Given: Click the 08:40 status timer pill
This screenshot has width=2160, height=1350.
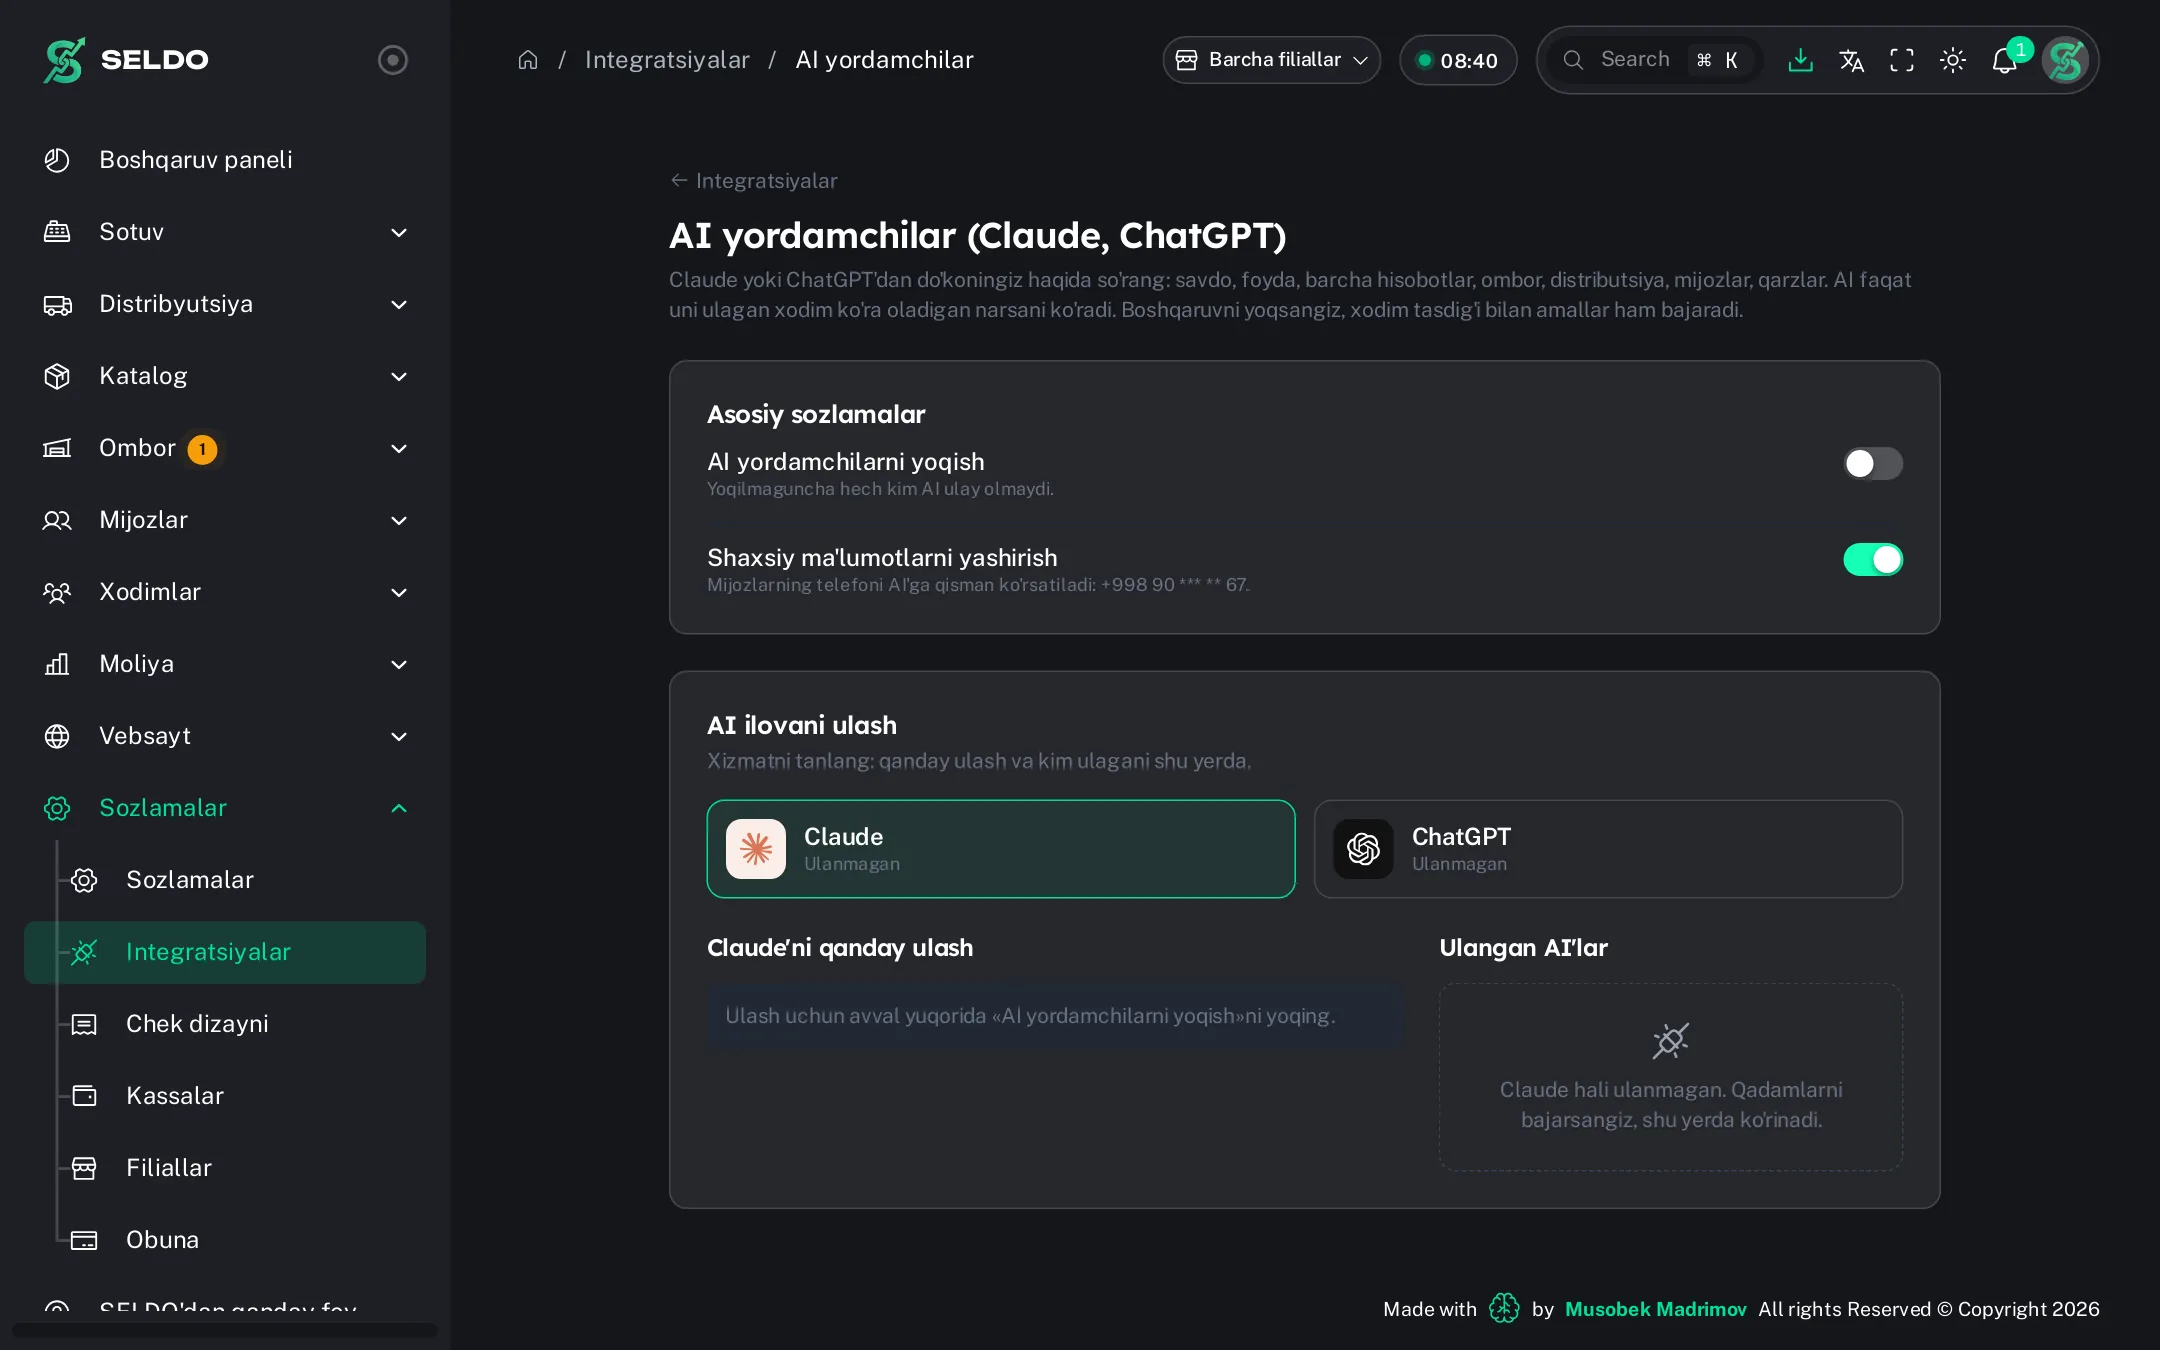Looking at the screenshot, I should coord(1458,60).
